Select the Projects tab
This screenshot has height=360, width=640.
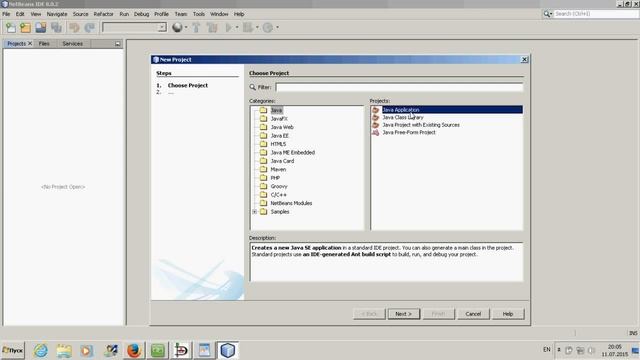pyautogui.click(x=16, y=44)
